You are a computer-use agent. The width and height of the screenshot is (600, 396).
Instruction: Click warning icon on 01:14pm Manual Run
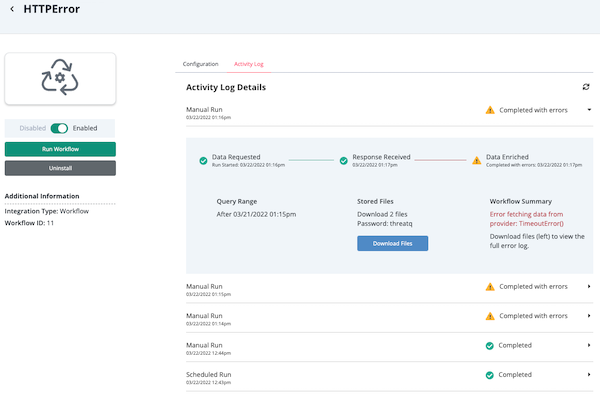[x=490, y=316]
